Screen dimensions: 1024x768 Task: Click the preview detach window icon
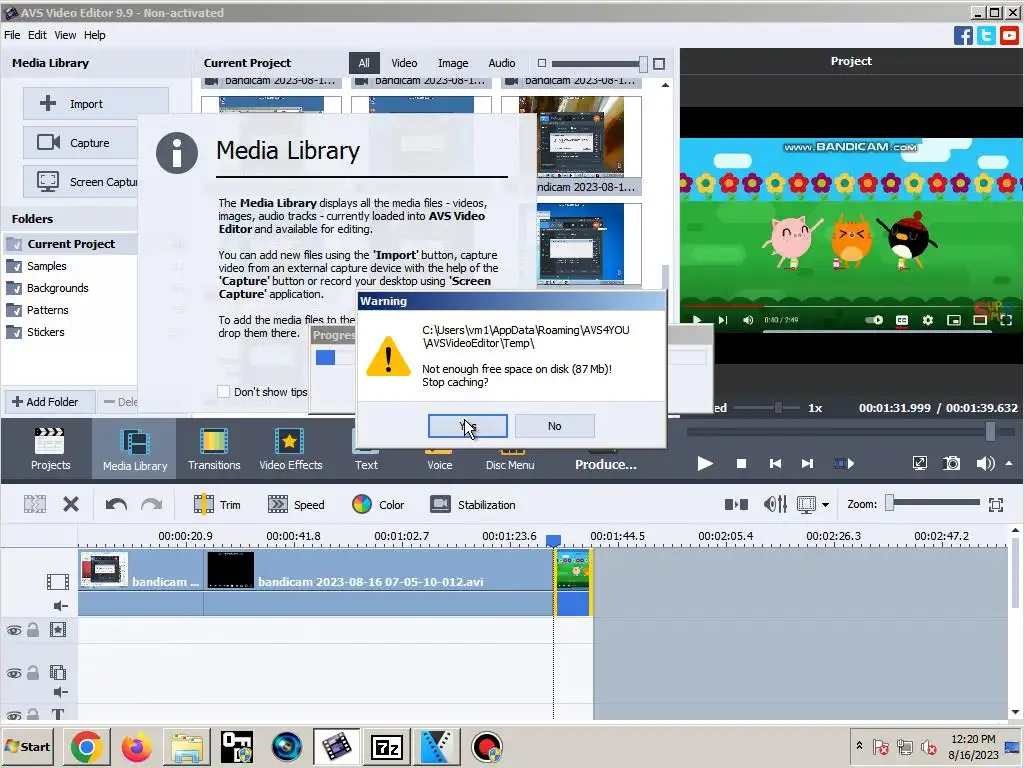(x=920, y=464)
